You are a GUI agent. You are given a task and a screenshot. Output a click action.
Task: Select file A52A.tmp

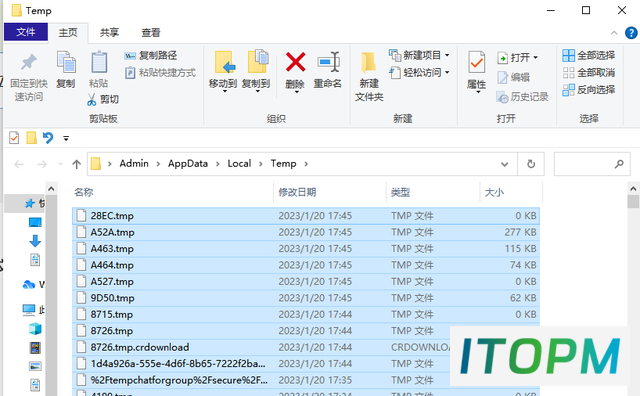pyautogui.click(x=306, y=232)
